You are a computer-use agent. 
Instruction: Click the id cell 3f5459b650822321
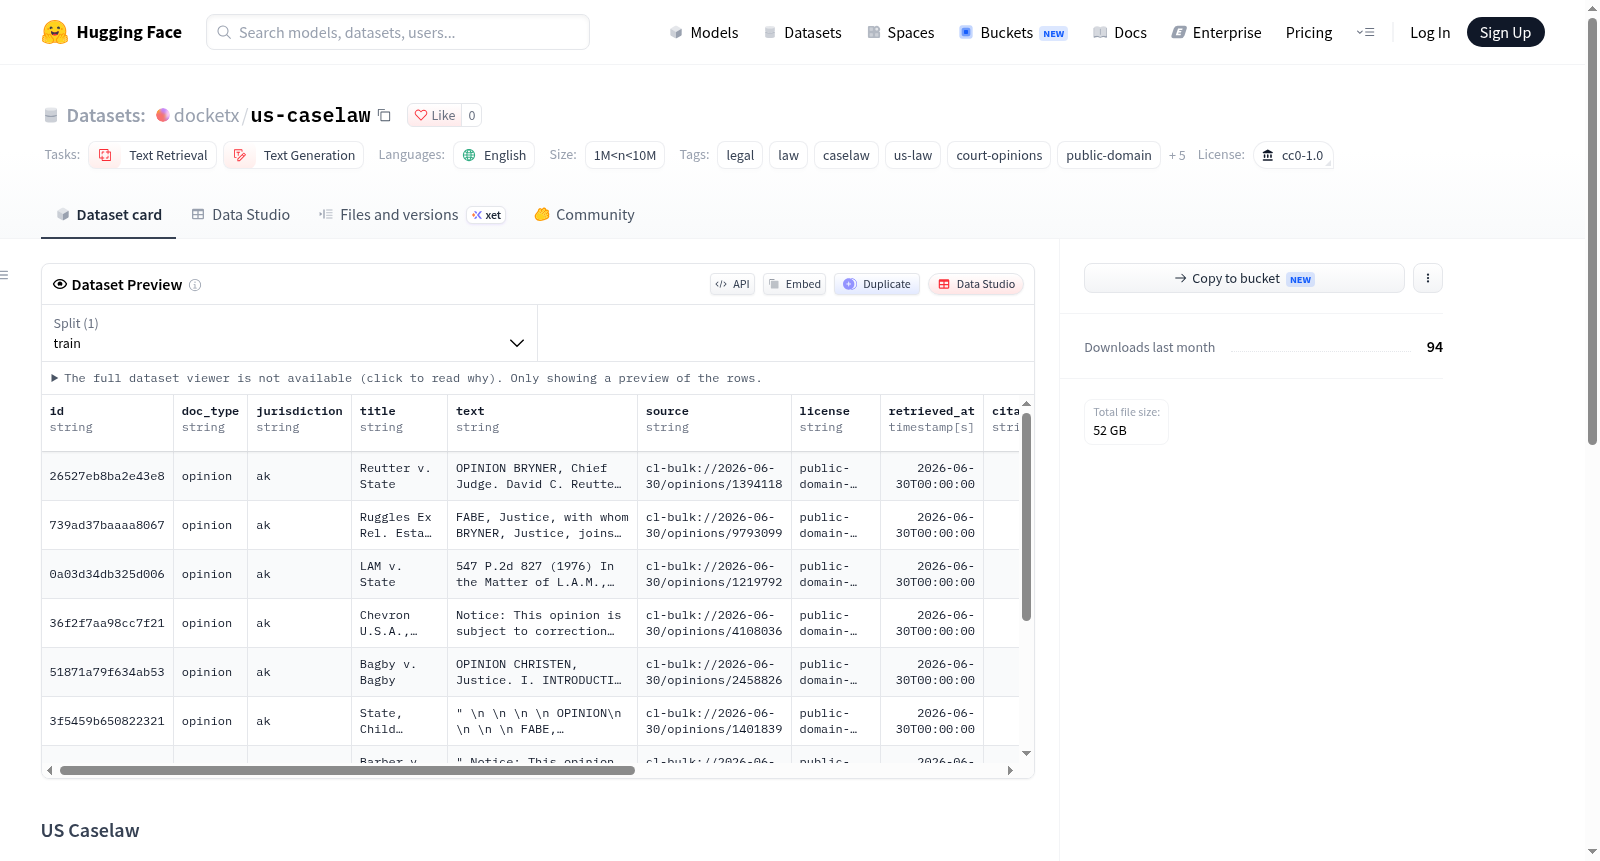pyautogui.click(x=107, y=721)
